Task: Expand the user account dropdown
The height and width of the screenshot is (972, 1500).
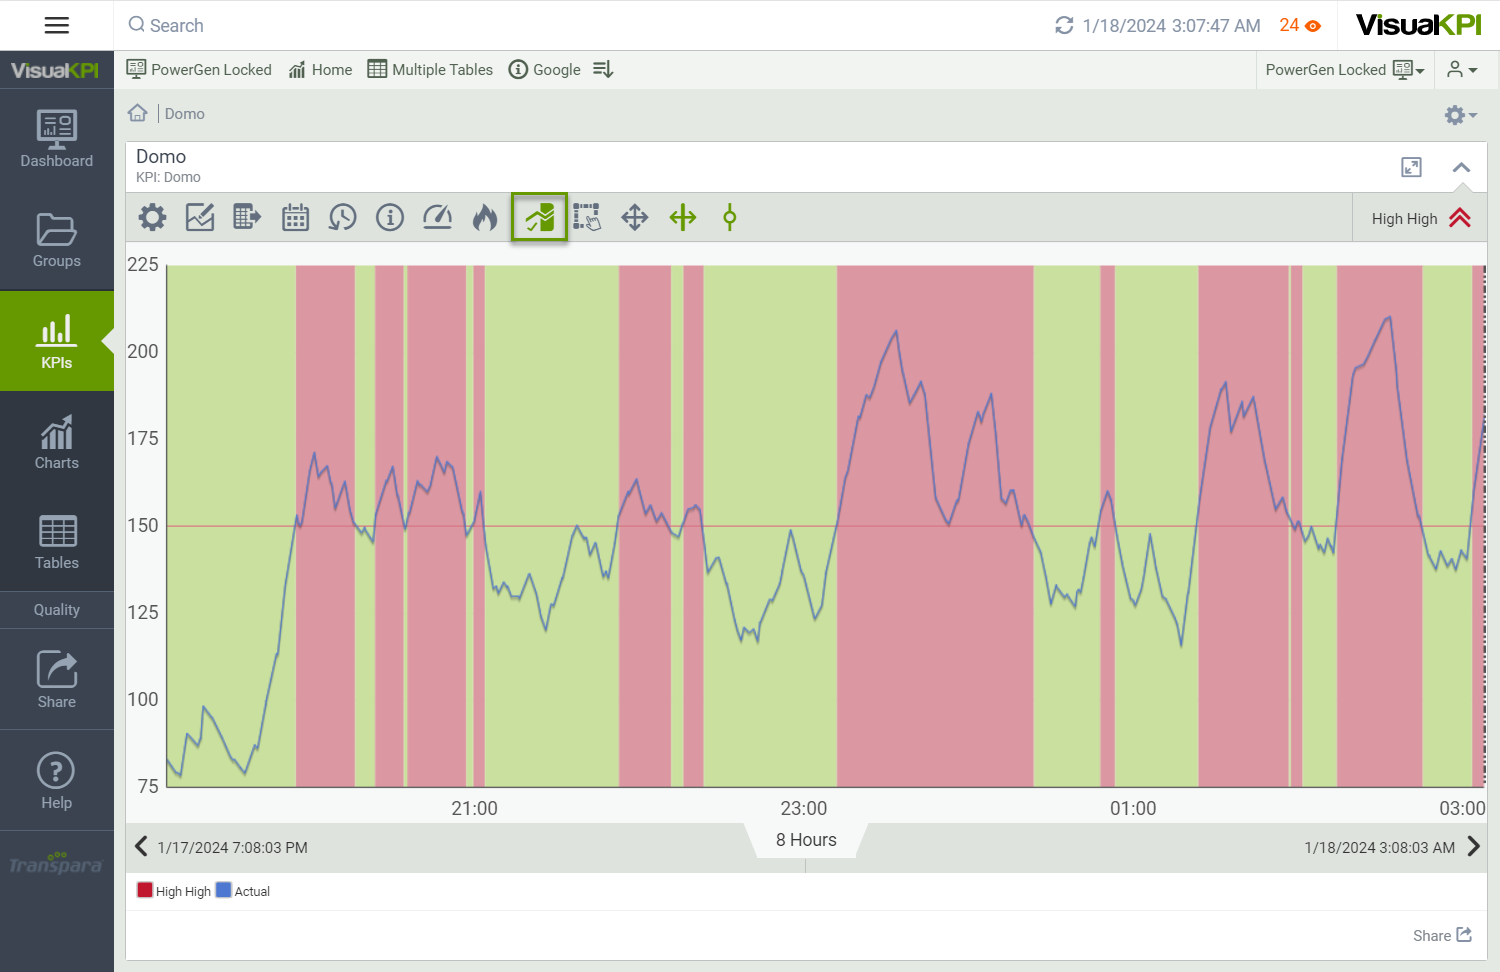Action: pyautogui.click(x=1461, y=70)
